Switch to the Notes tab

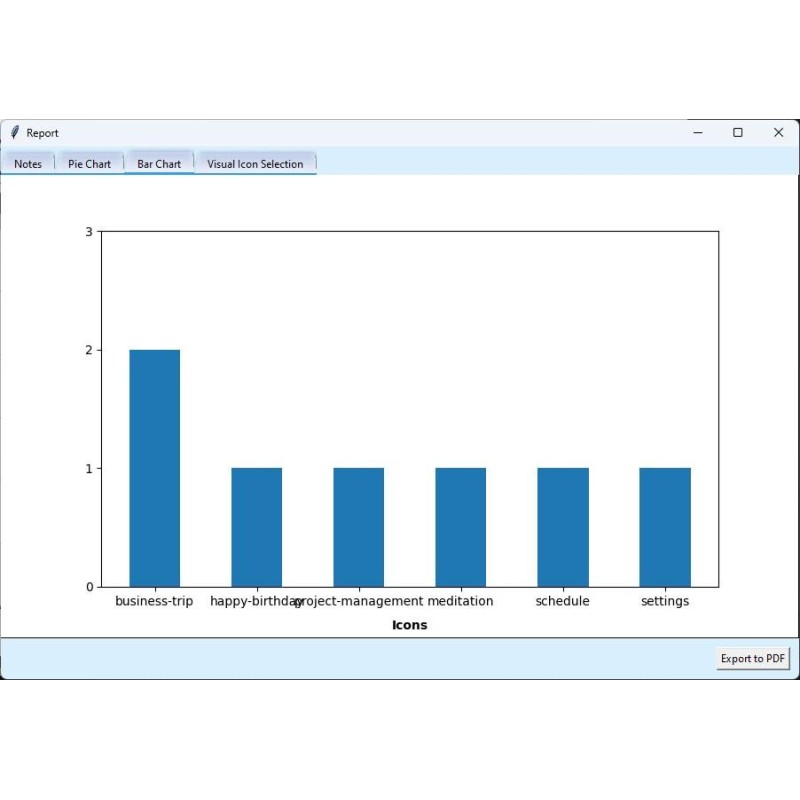[x=28, y=164]
